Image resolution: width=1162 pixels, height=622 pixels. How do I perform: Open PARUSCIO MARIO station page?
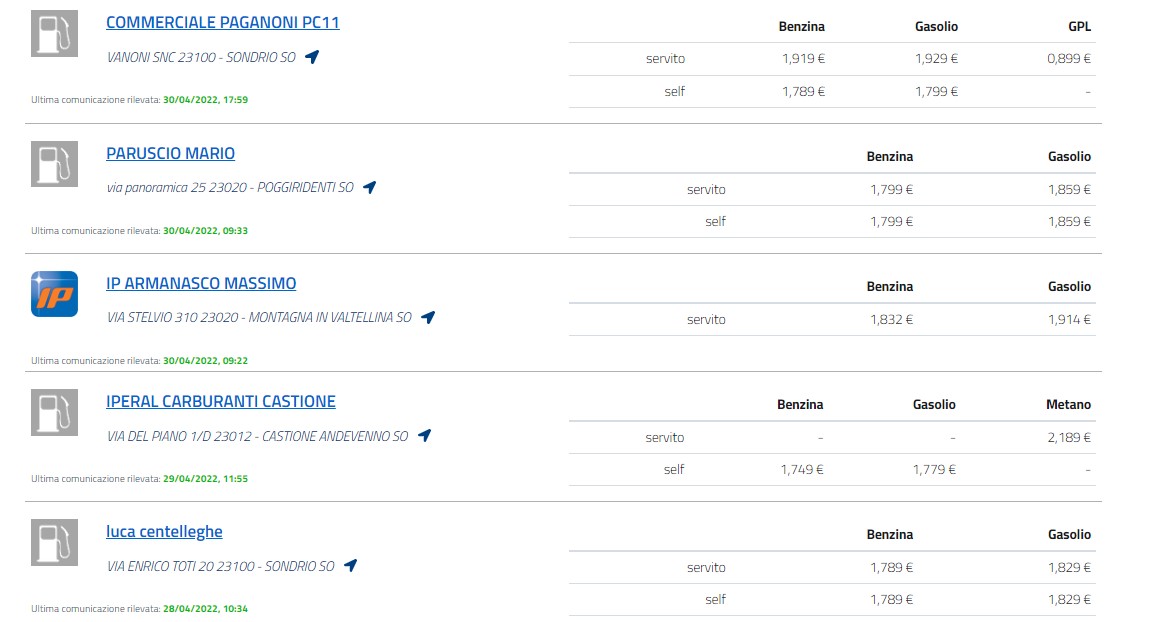170,153
